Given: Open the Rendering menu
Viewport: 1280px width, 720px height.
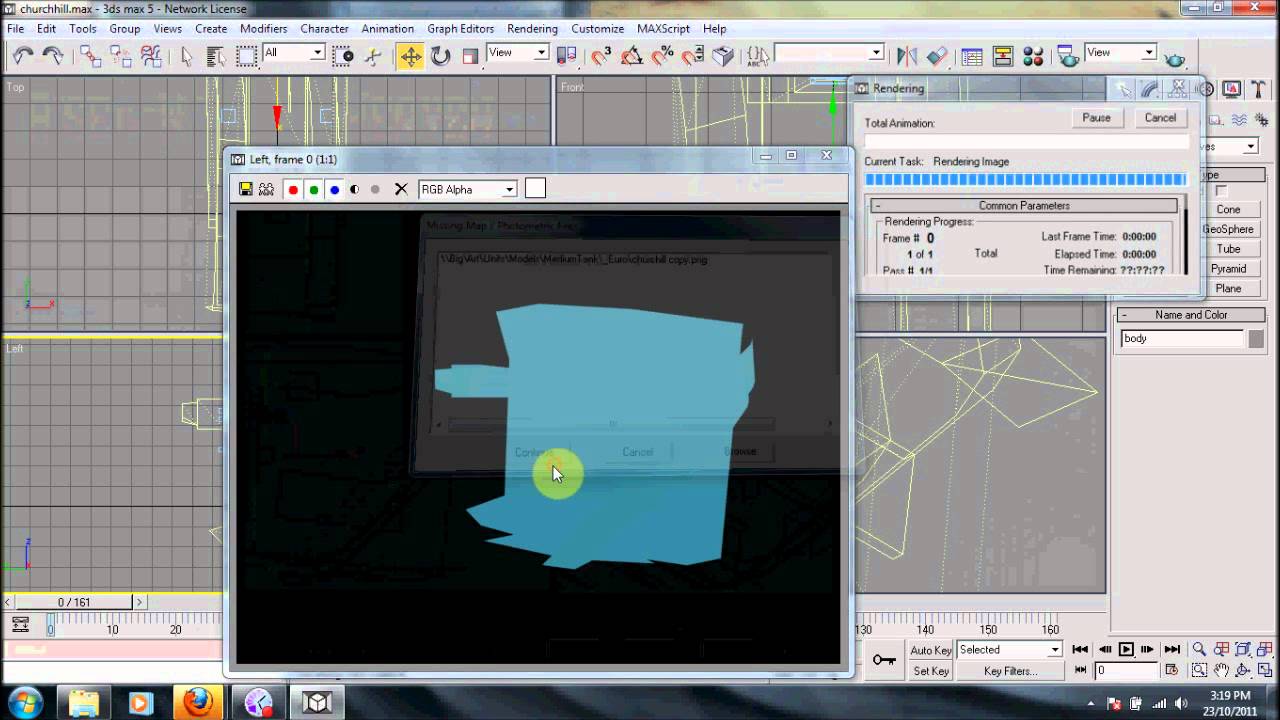Looking at the screenshot, I should tap(532, 29).
